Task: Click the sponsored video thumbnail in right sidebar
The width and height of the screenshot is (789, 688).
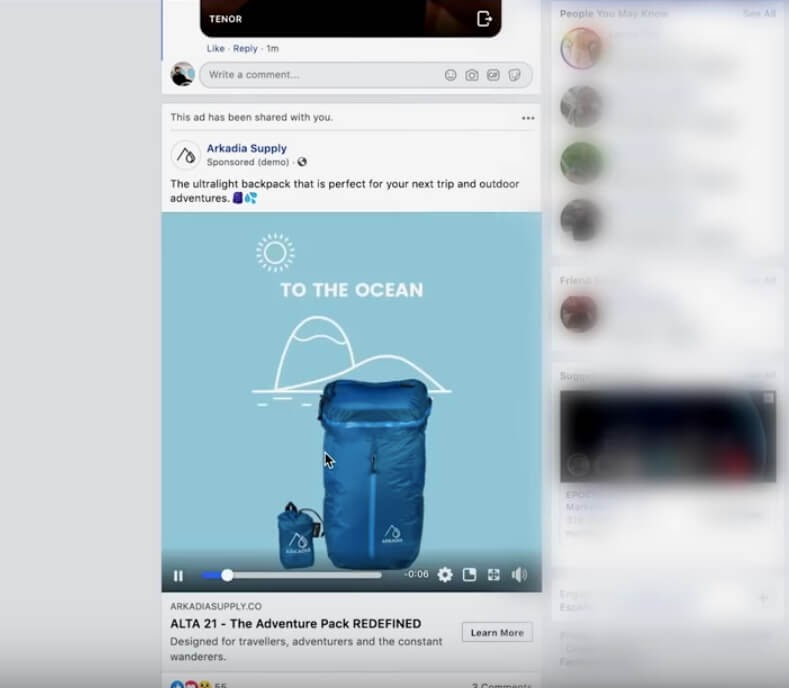Action: (x=668, y=436)
